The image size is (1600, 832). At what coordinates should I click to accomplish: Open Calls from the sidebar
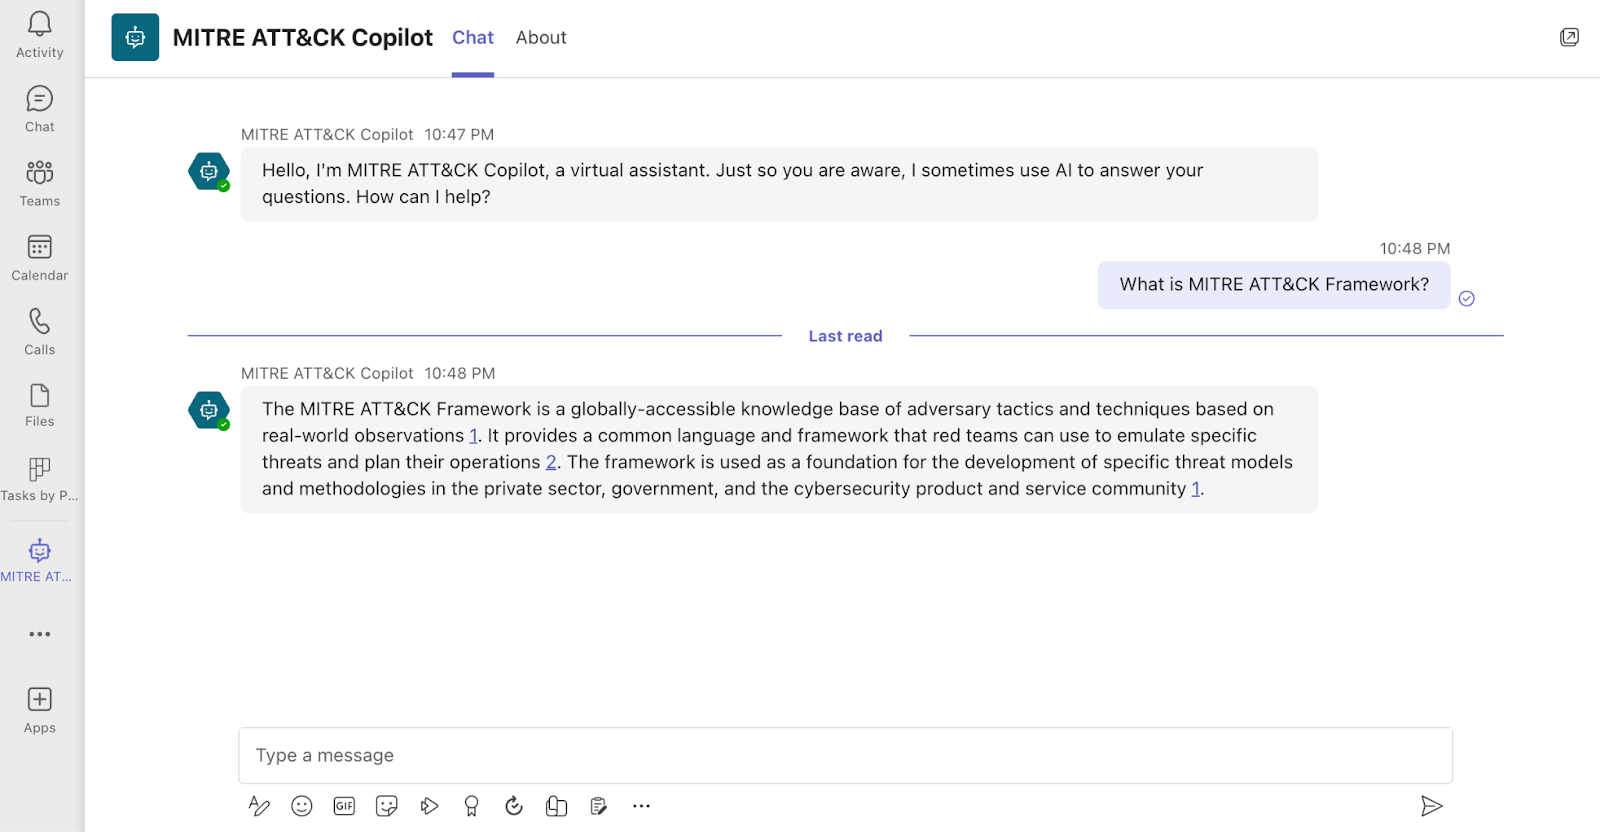point(40,332)
